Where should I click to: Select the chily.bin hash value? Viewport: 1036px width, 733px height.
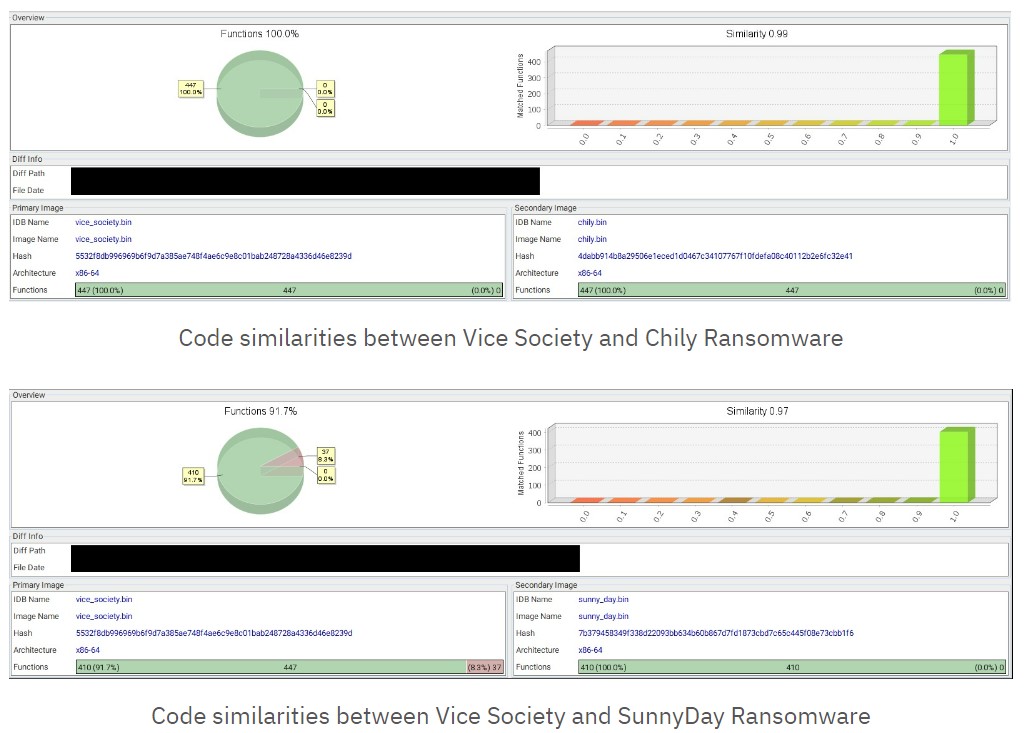[714, 256]
